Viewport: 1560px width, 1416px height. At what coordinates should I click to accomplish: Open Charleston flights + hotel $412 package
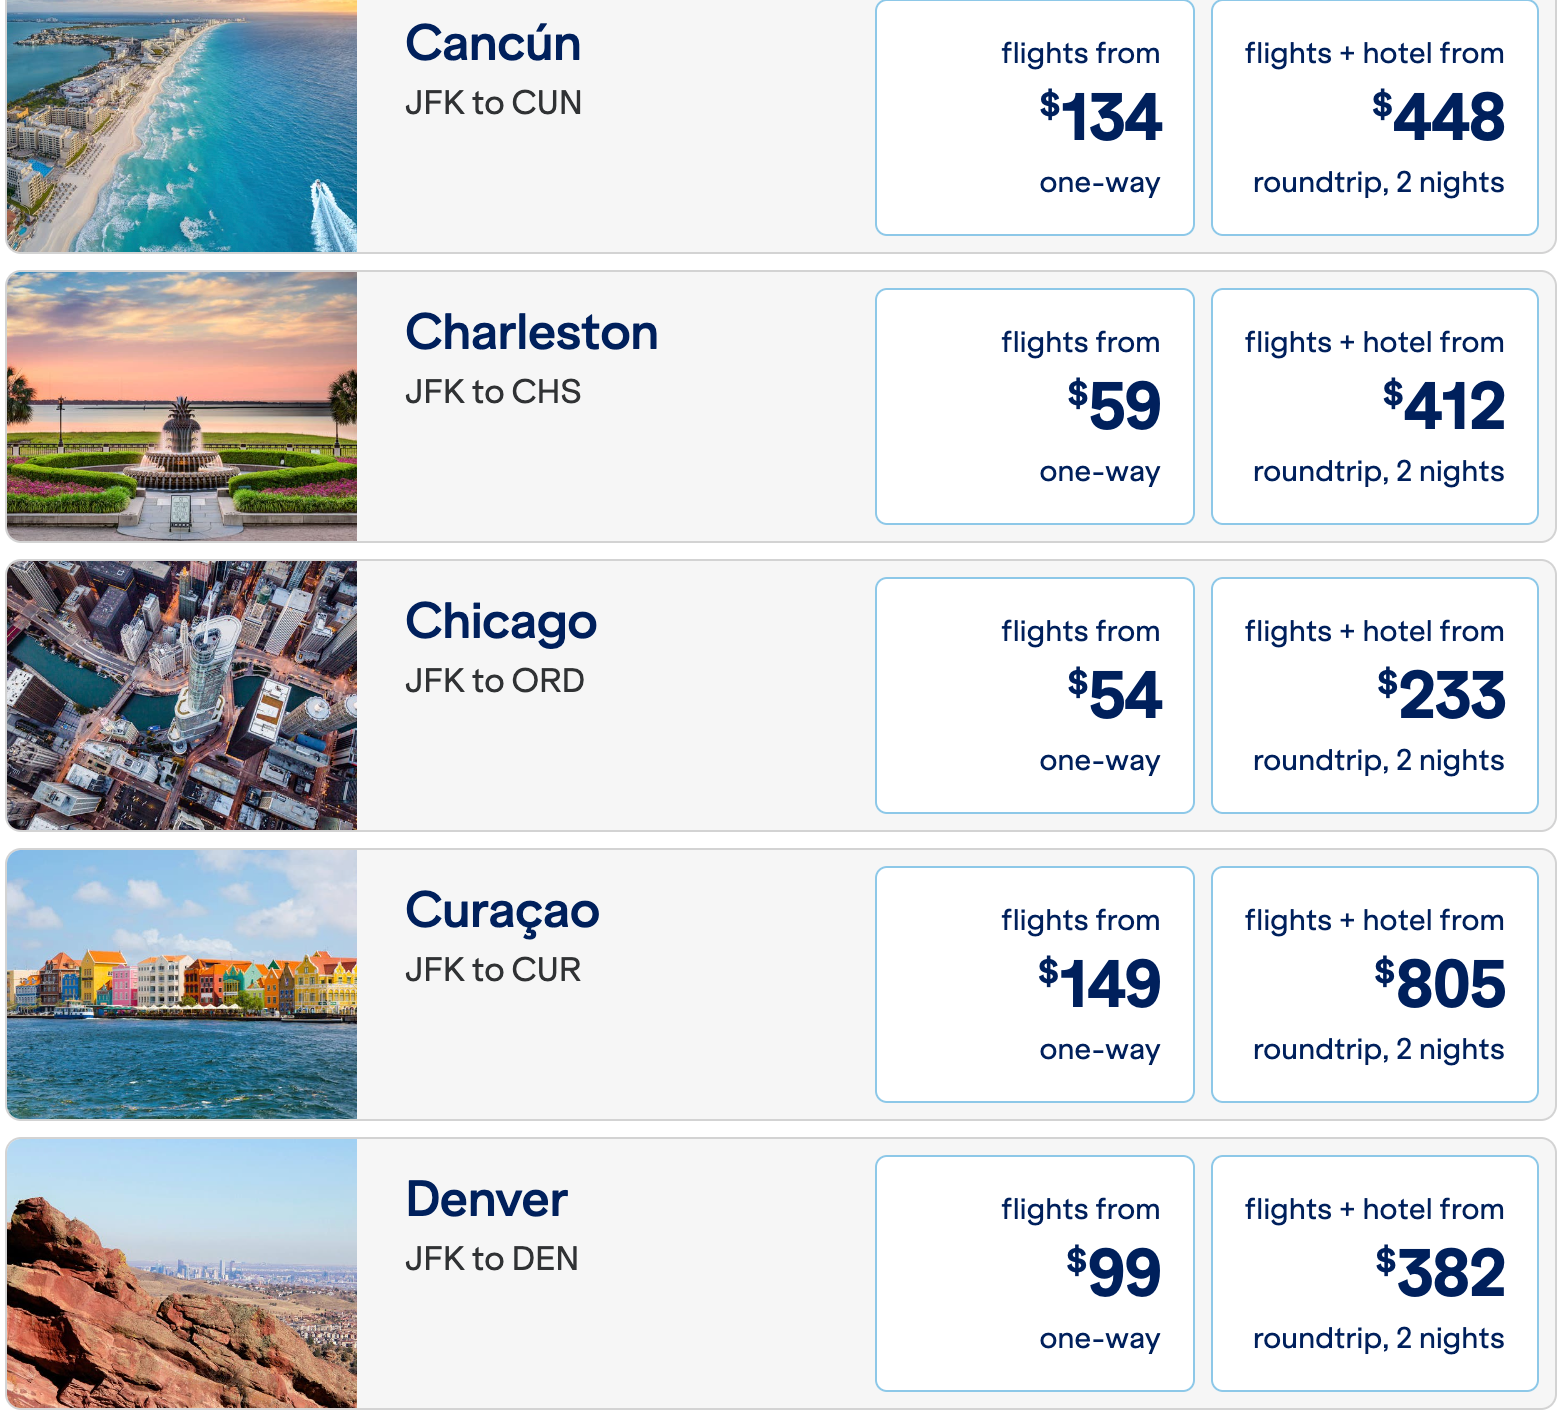pyautogui.click(x=1374, y=406)
